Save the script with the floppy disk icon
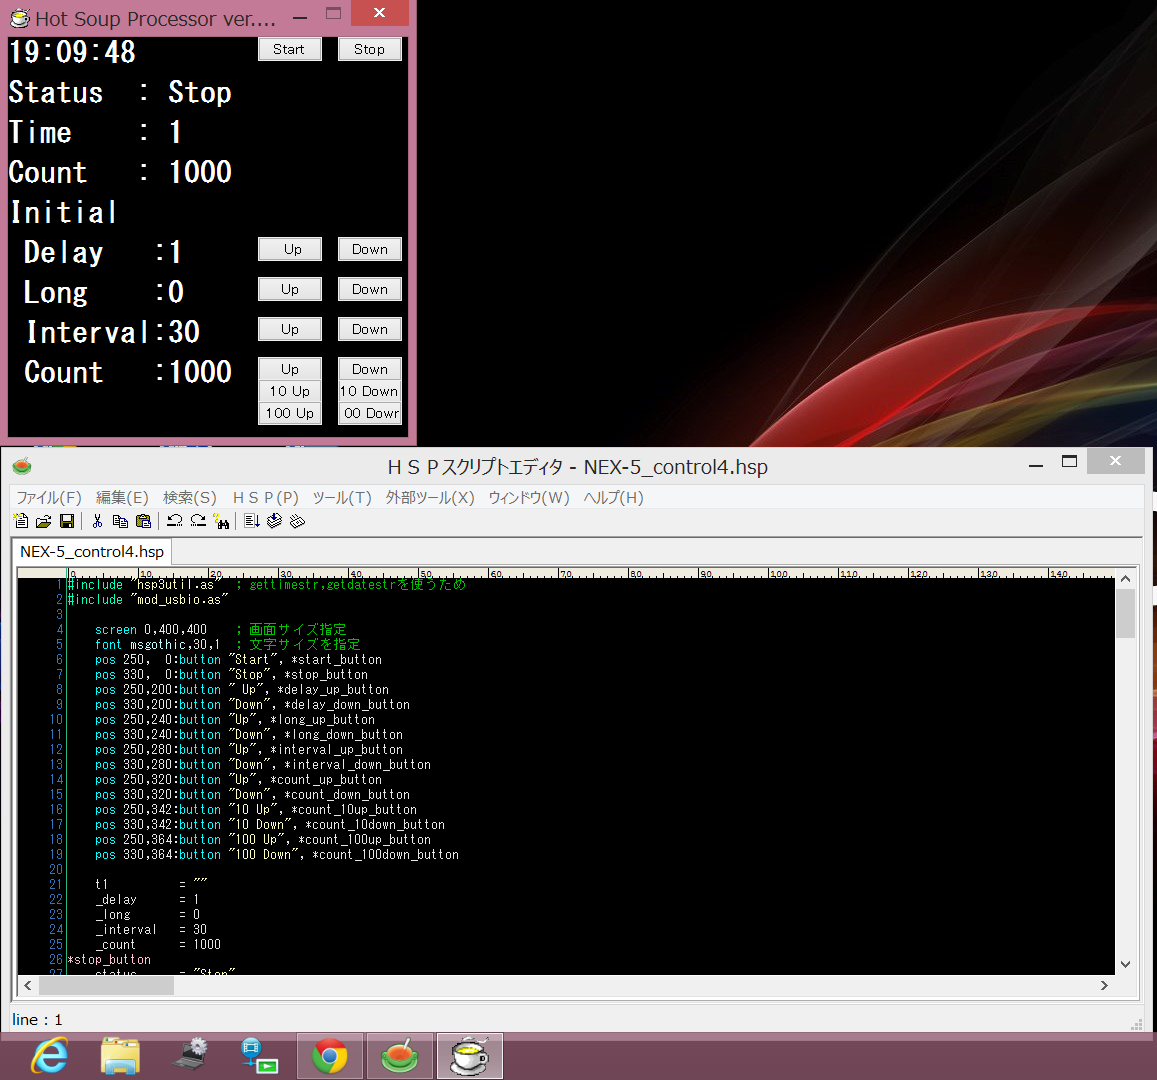The image size is (1157, 1080). [x=66, y=521]
